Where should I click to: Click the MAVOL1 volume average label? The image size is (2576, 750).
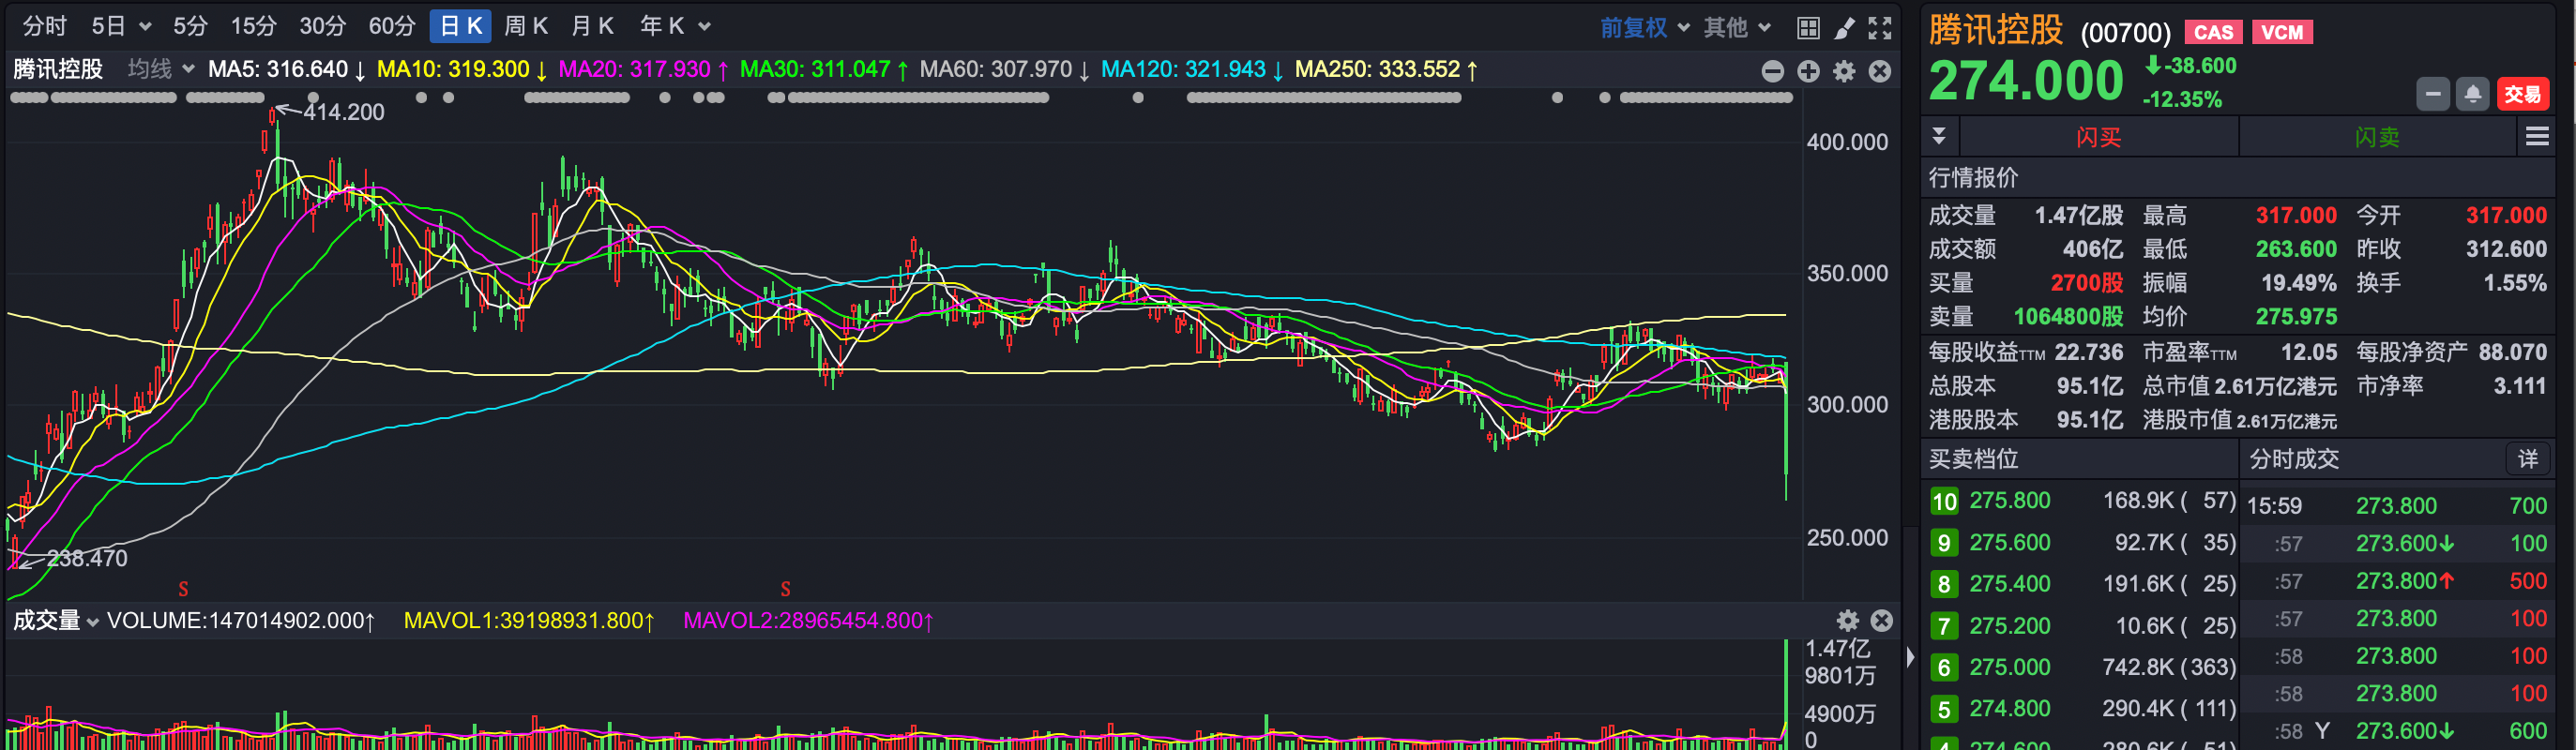pyautogui.click(x=529, y=620)
